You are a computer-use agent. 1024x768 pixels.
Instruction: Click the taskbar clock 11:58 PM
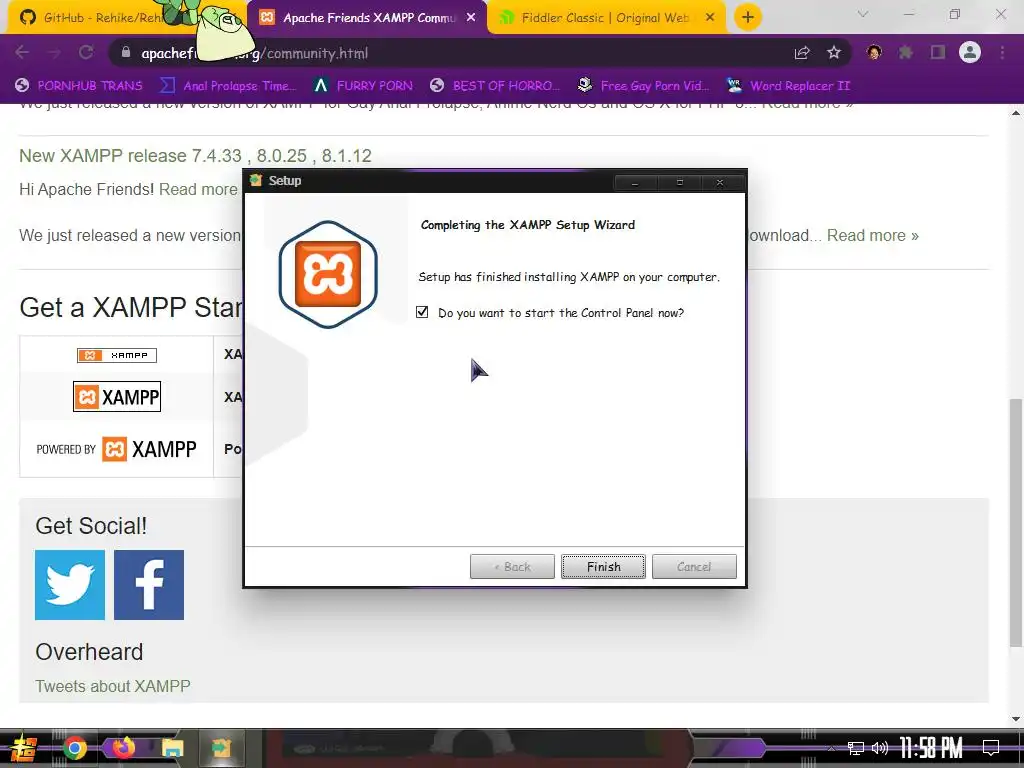(x=931, y=748)
